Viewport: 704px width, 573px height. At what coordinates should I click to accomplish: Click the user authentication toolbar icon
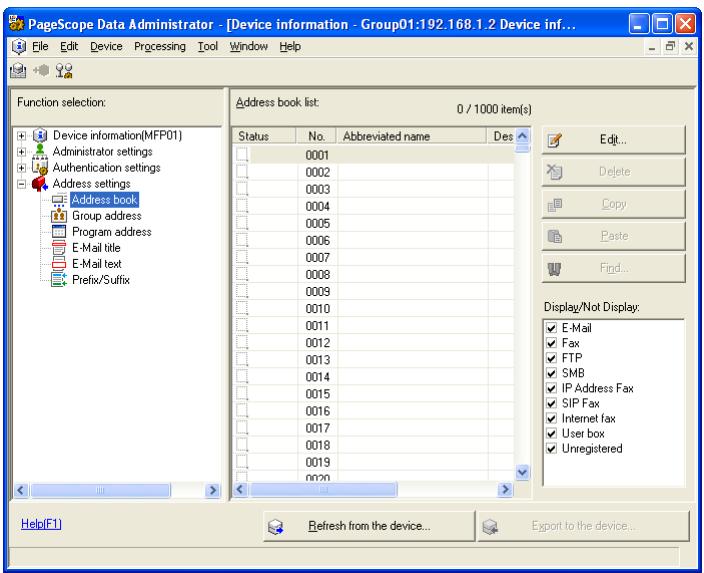tap(64, 71)
